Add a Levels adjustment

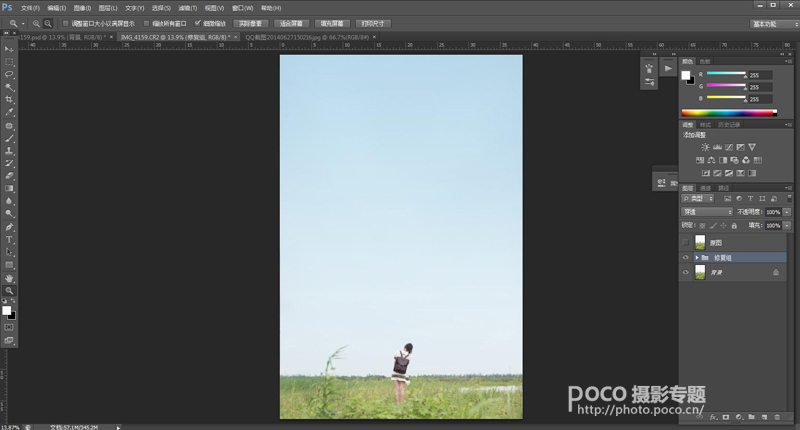click(x=717, y=147)
